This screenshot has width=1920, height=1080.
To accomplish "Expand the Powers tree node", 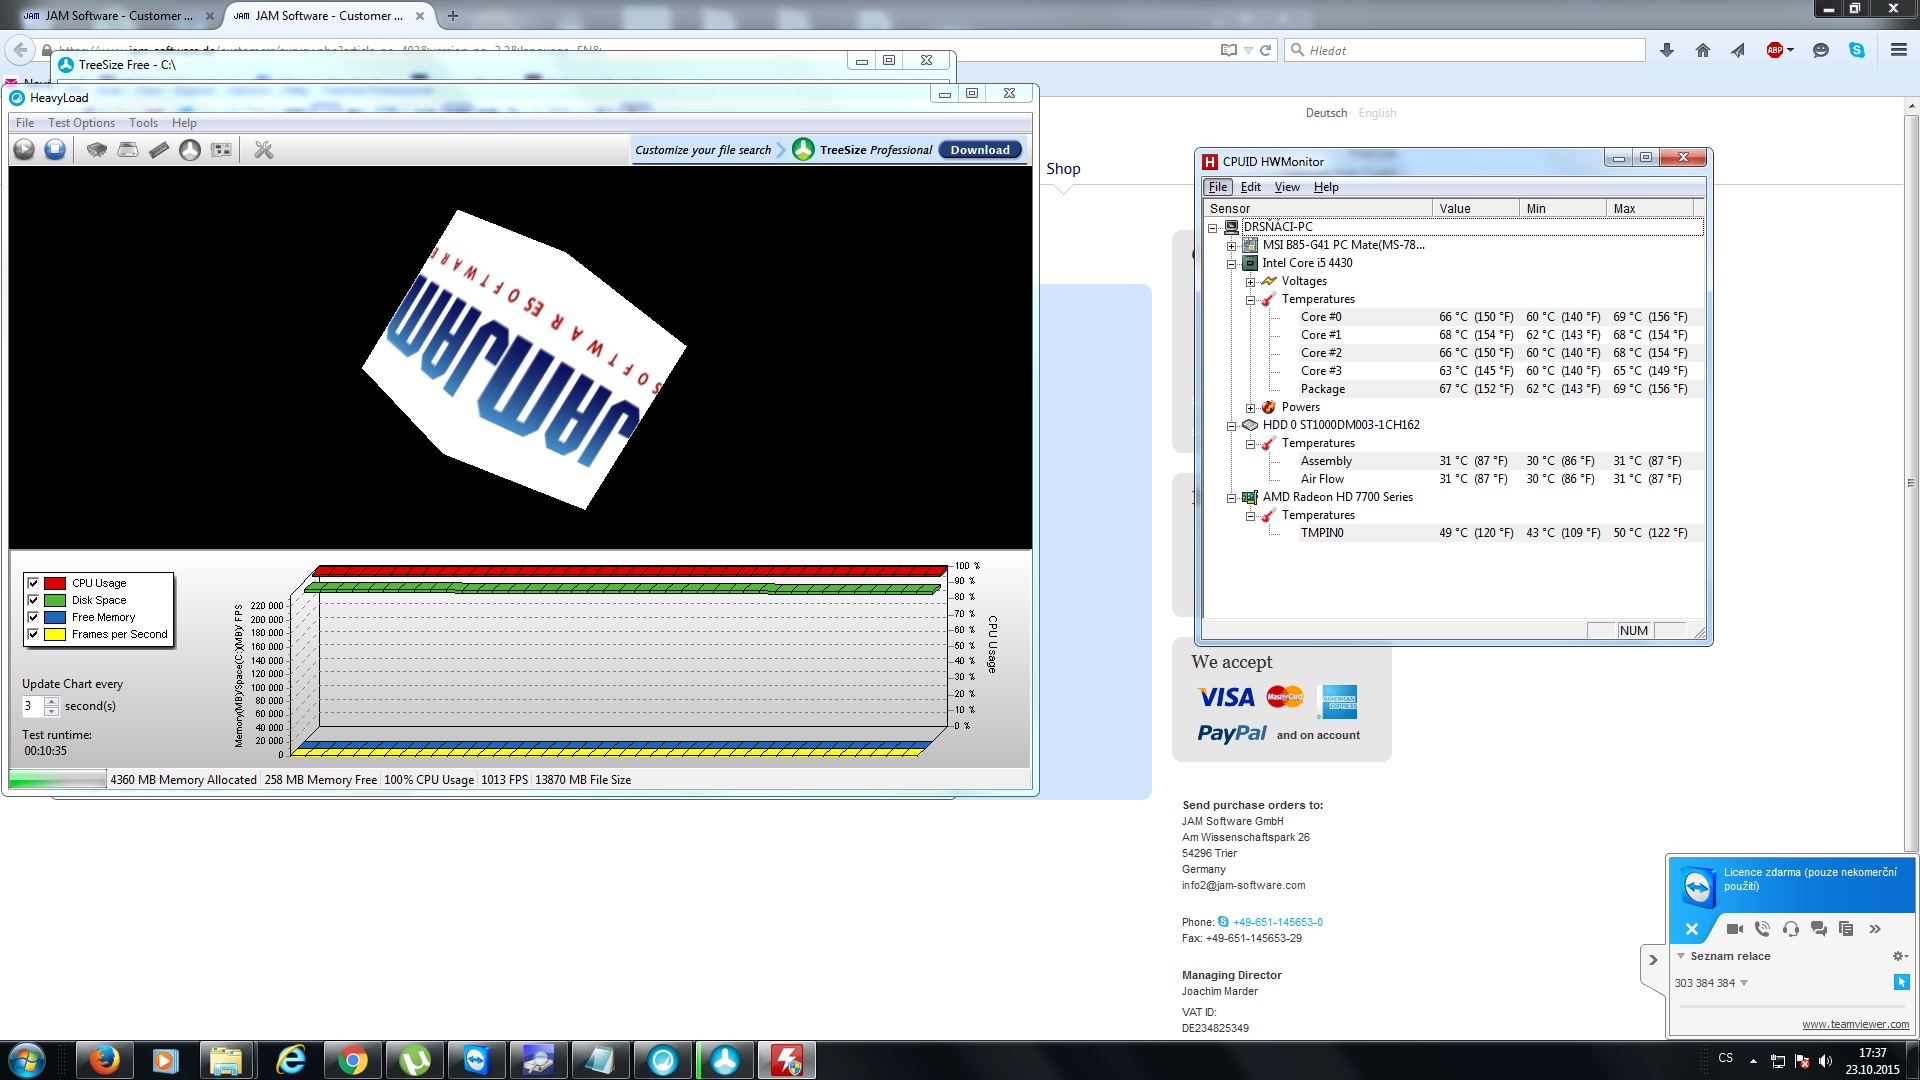I will (1250, 408).
